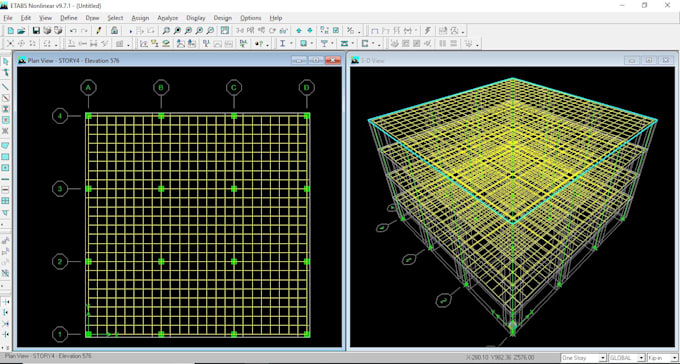This screenshot has width=680, height=364.
Task: Run analysis with the lightning bolt icon
Action: [428, 31]
